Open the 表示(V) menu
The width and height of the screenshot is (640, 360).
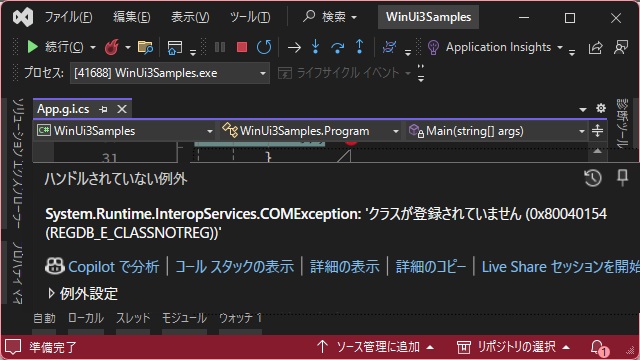pyautogui.click(x=190, y=17)
